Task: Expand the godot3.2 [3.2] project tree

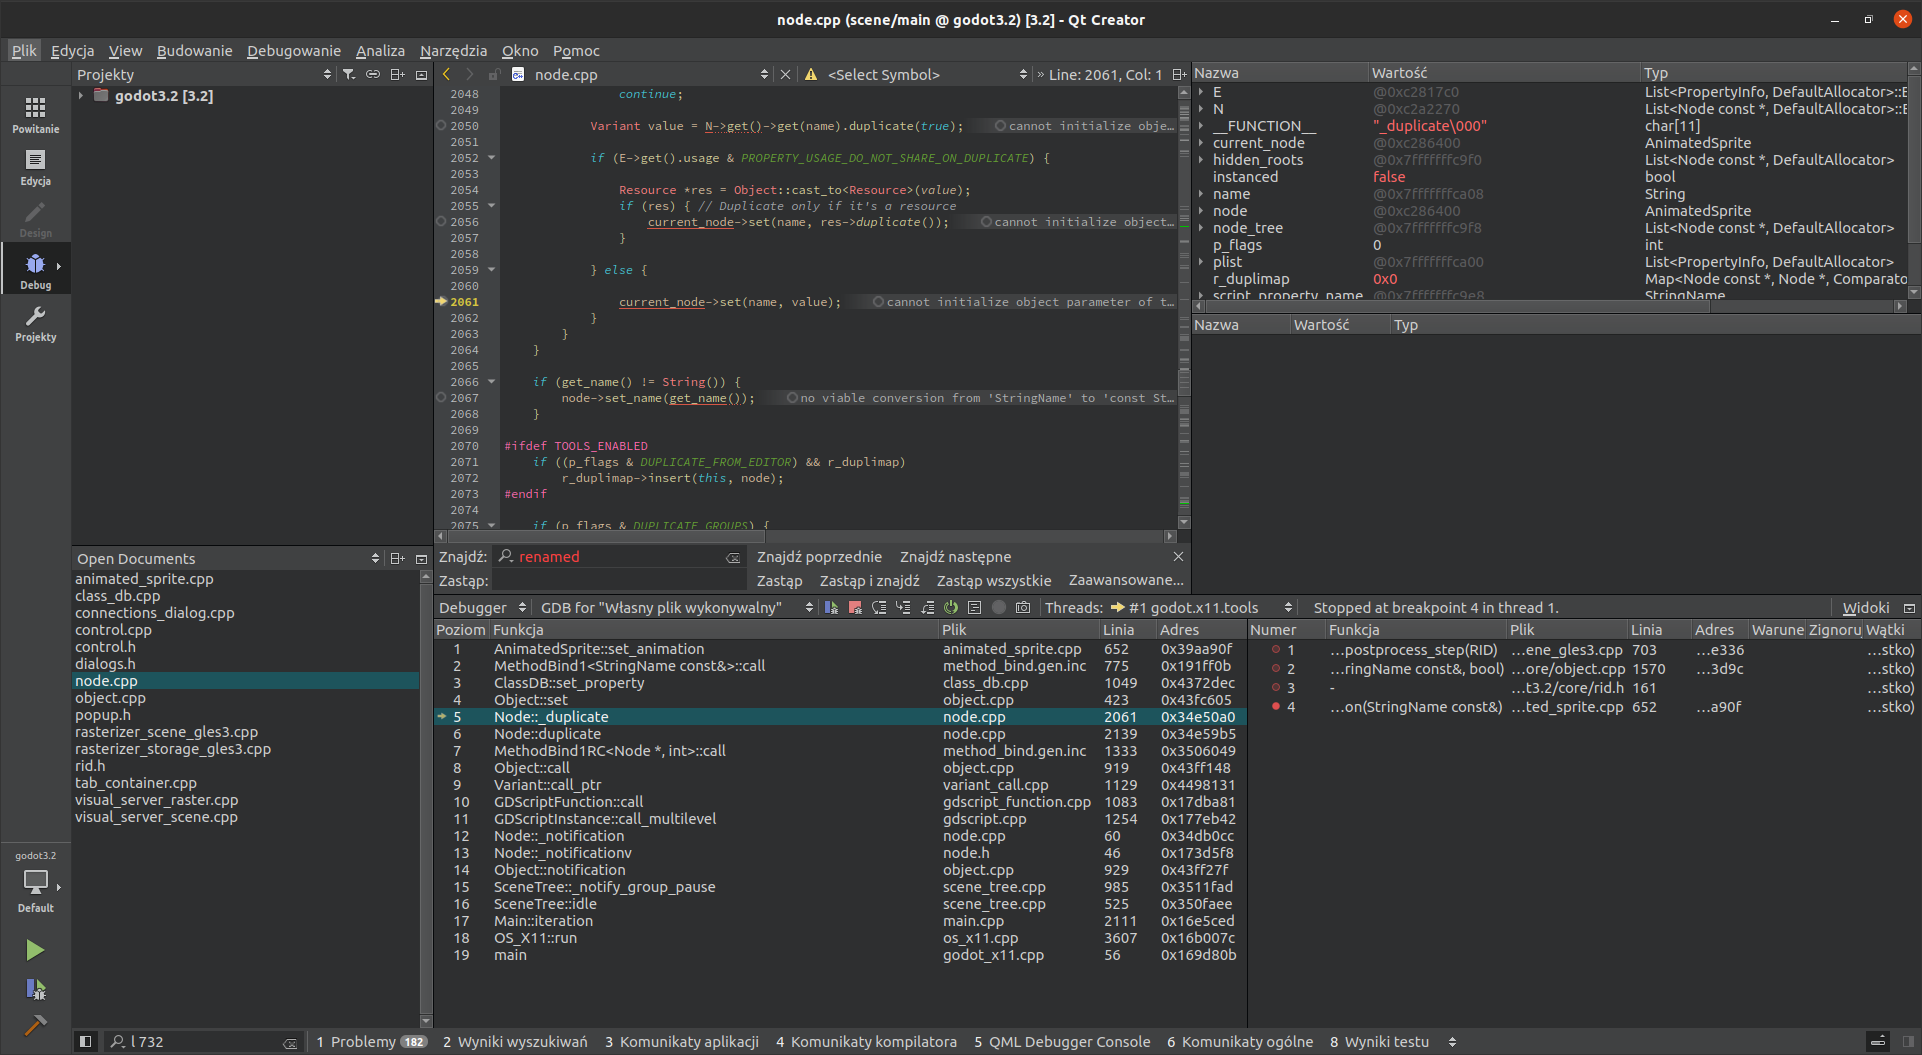Action: (81, 96)
